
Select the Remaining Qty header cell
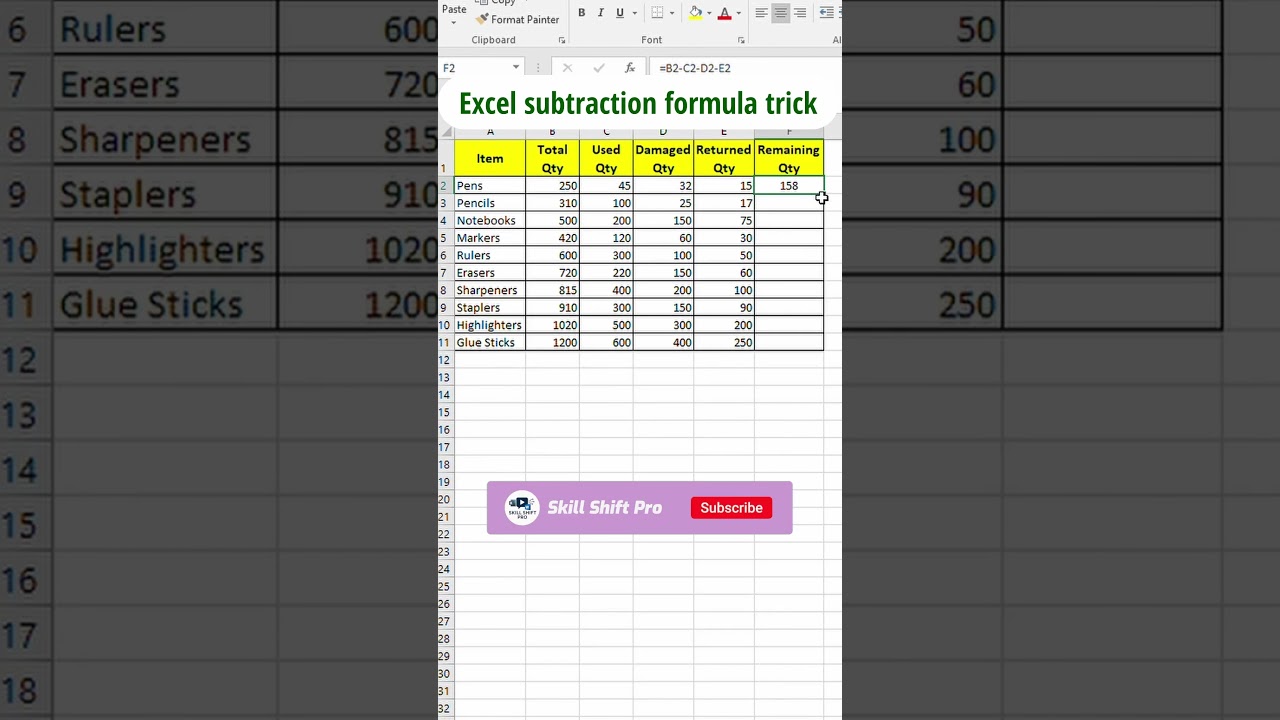coord(789,158)
